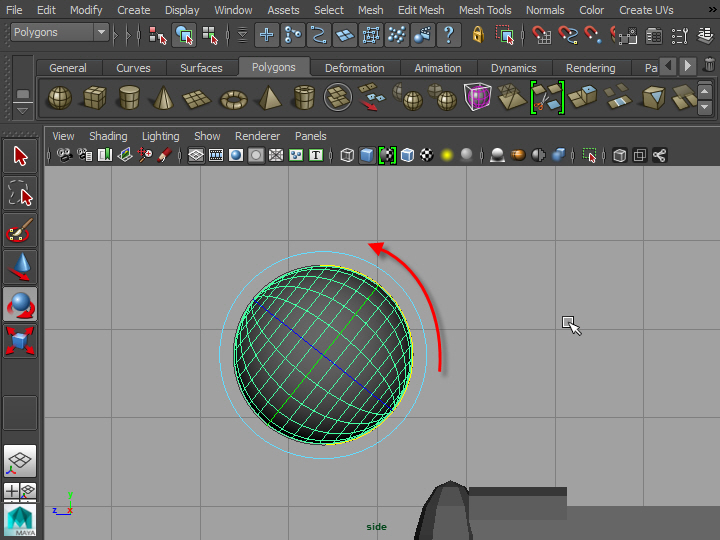Create a polygon cube from shelf
The image size is (720, 540).
pos(95,98)
